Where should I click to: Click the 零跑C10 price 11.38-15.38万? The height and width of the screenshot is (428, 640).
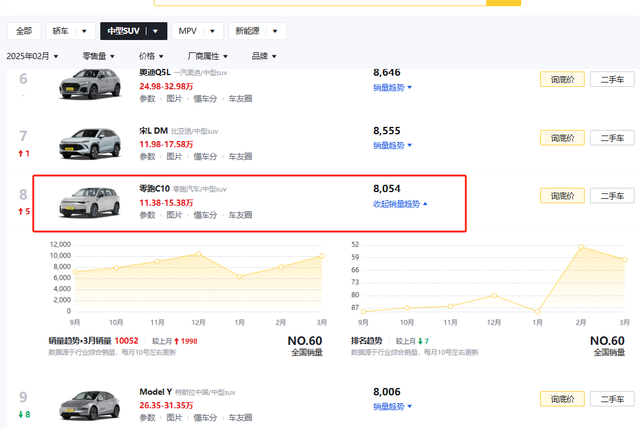coord(166,203)
